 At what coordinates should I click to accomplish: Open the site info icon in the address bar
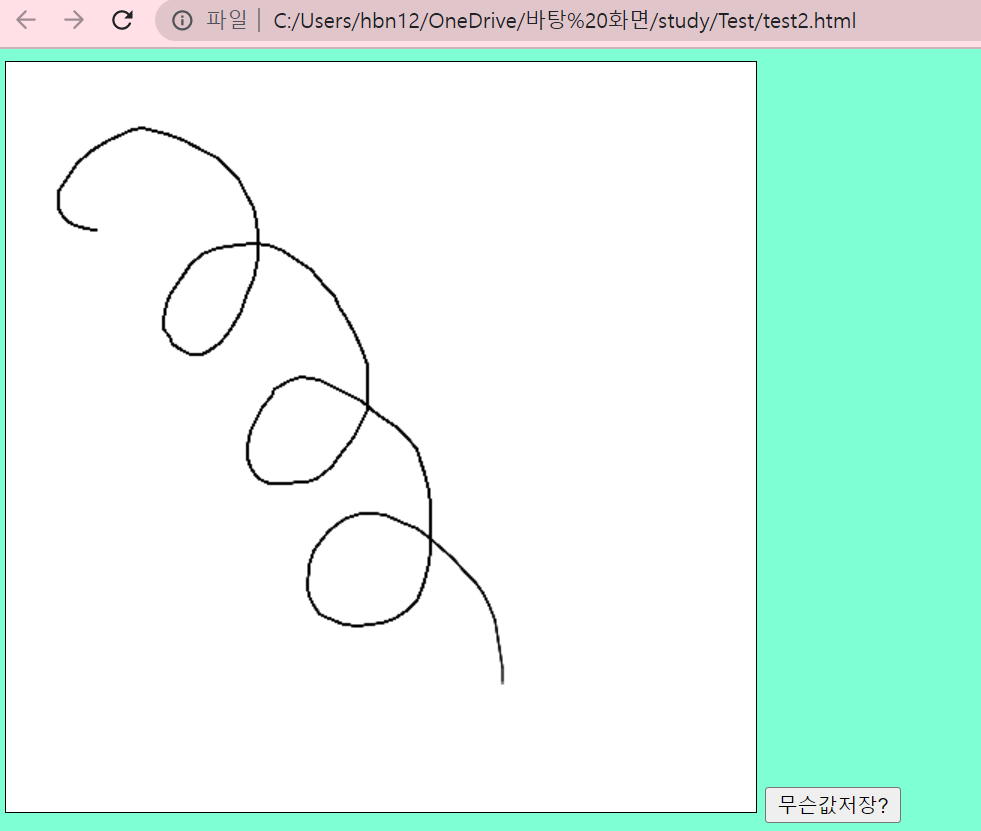[182, 21]
